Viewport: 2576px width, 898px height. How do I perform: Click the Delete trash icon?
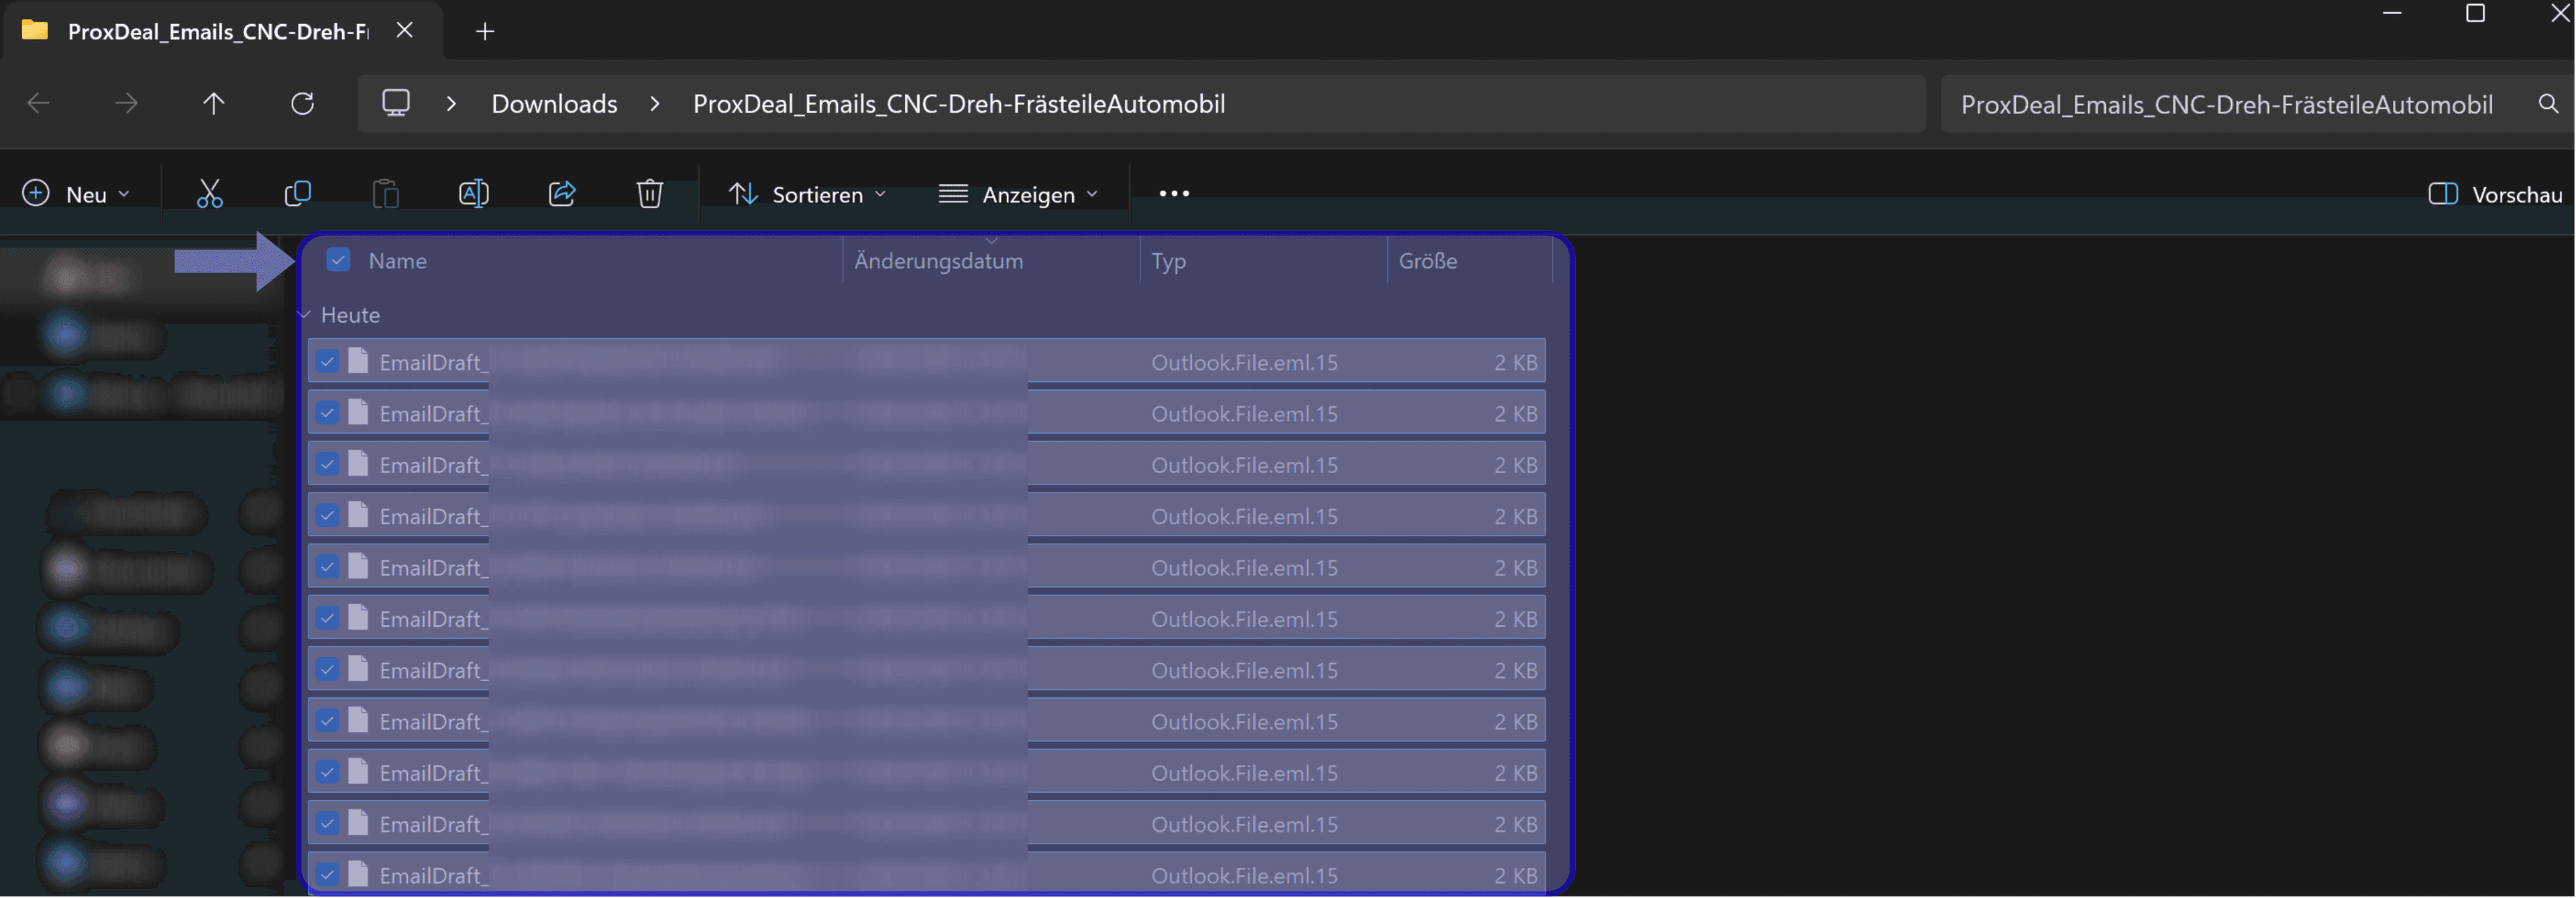tap(650, 194)
